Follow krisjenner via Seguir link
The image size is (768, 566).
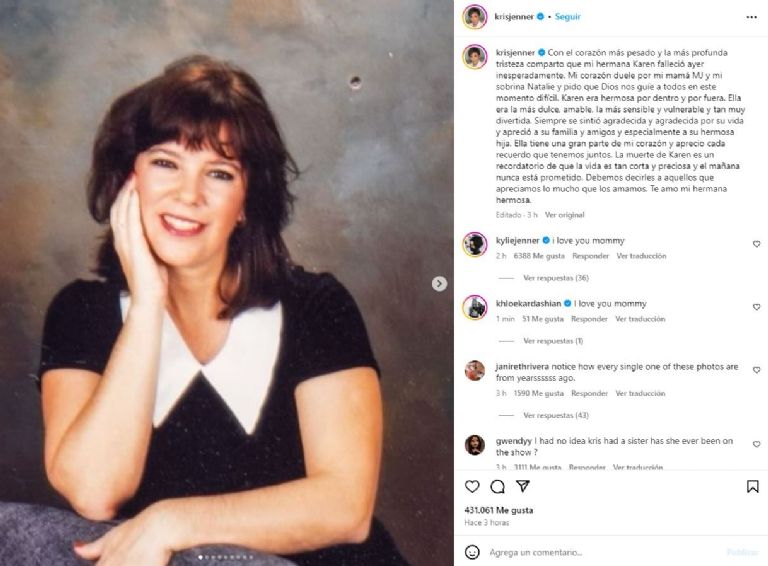pos(567,17)
